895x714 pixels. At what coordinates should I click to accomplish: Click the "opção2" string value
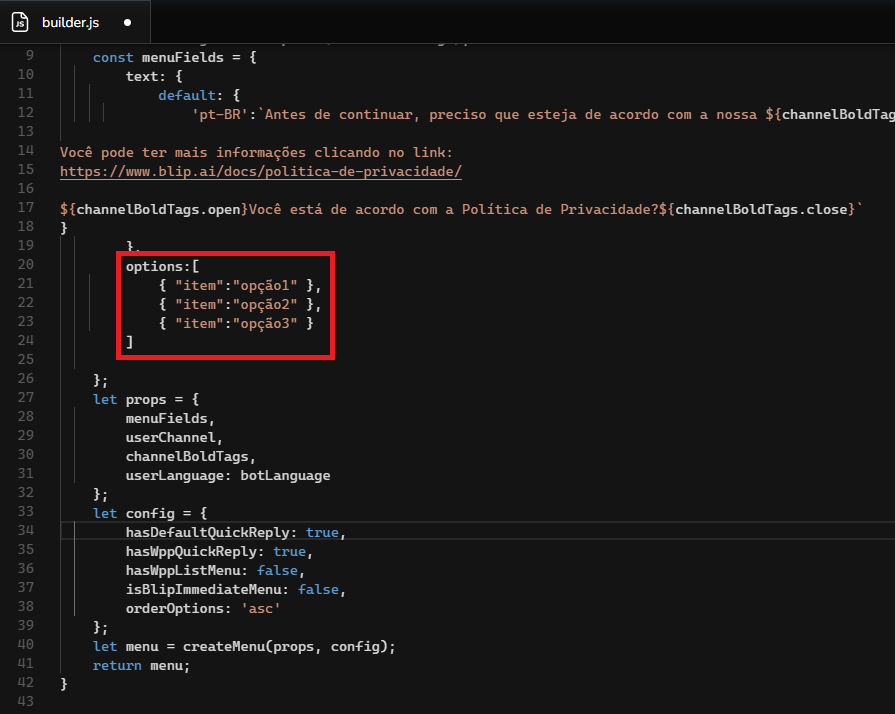pyautogui.click(x=265, y=304)
